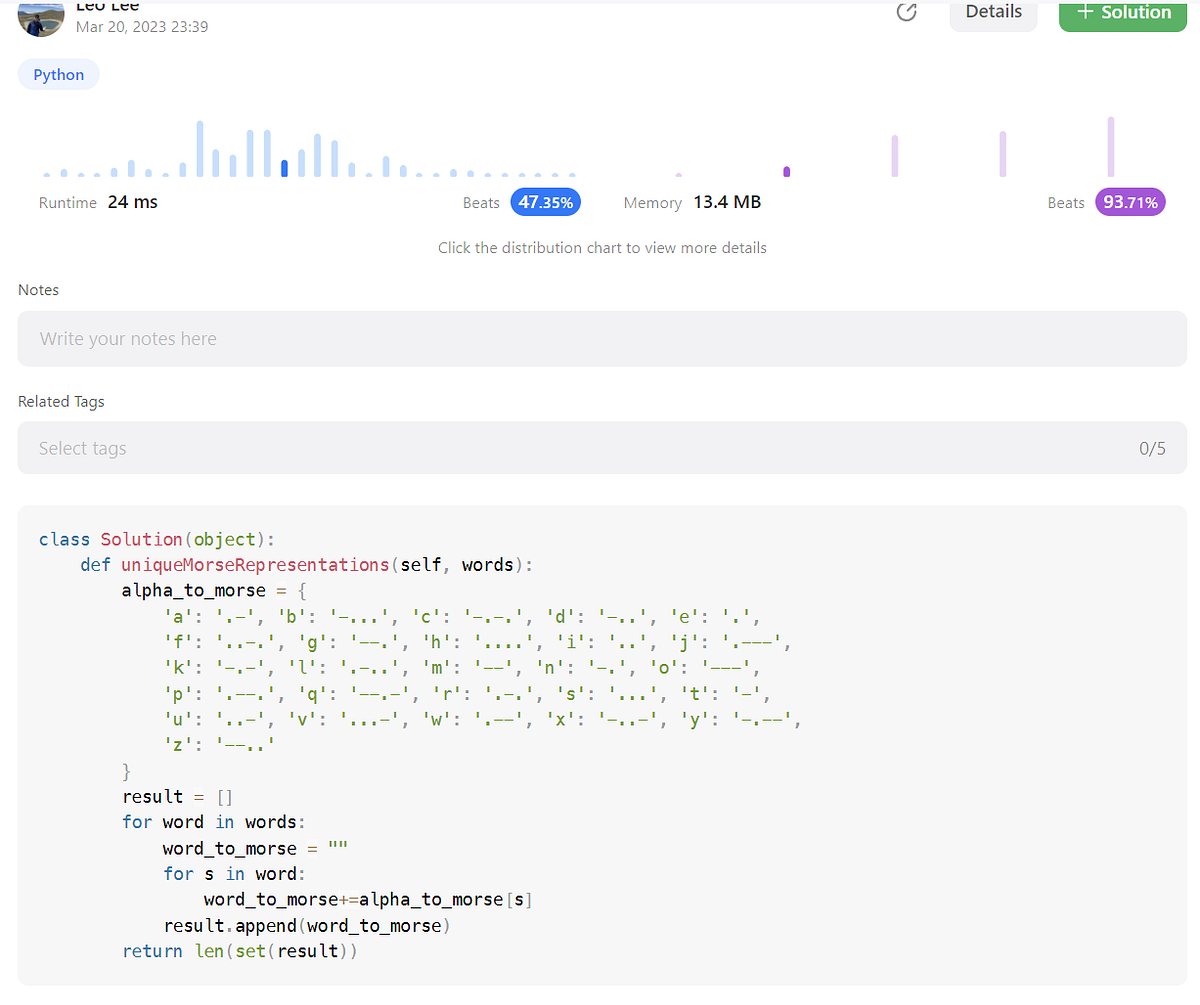The image size is (1200, 1005).
Task: Click Leo Lee's profile avatar
Action: point(40,19)
